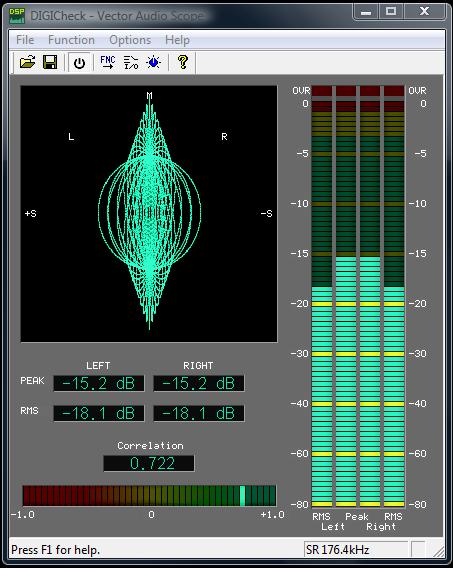Click the Correlation value 0.722

click(149, 463)
